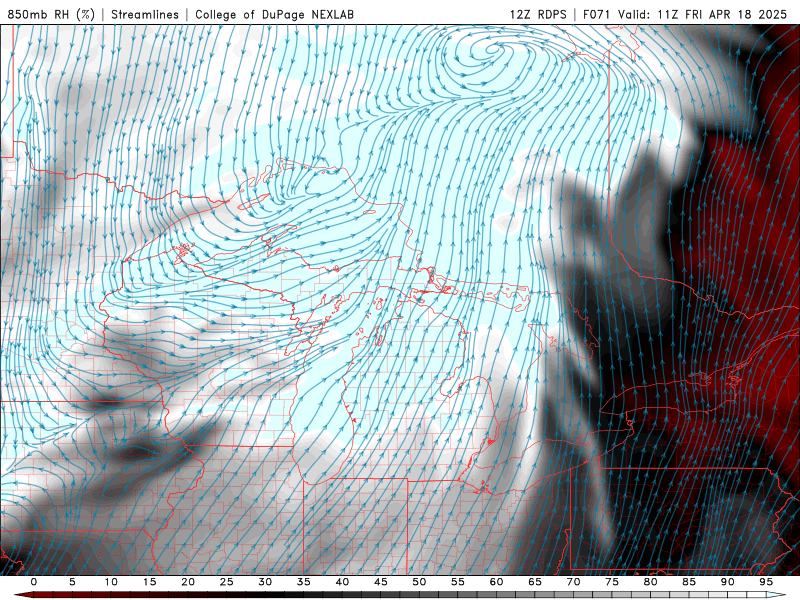Click the colorbar label '5'
This screenshot has height=600, width=800.
pos(72,582)
